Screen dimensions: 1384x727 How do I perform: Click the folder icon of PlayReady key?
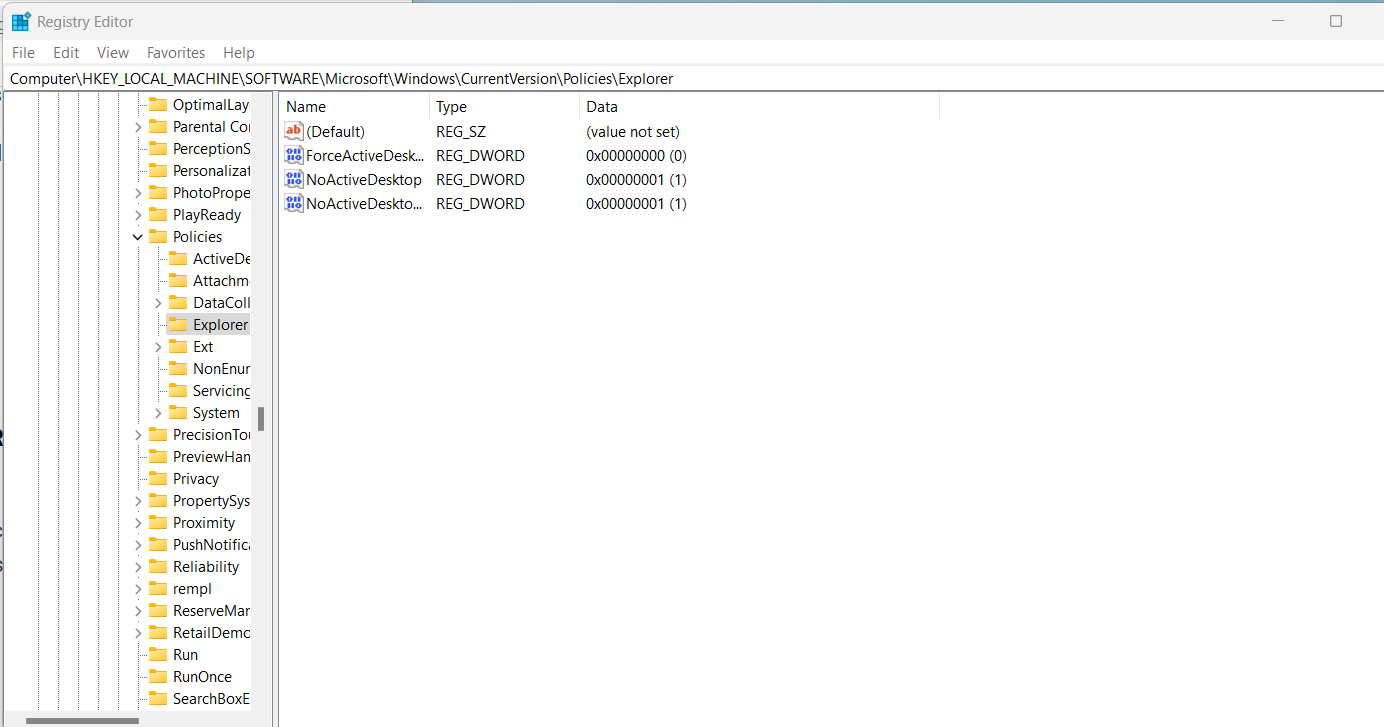coord(158,214)
